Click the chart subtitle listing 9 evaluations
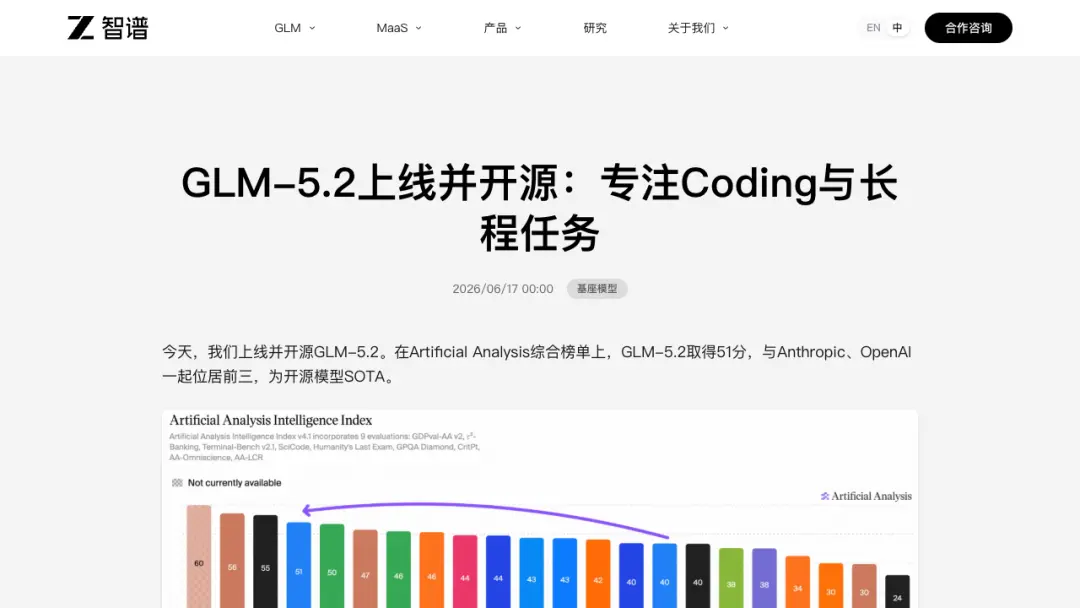 coord(324,447)
